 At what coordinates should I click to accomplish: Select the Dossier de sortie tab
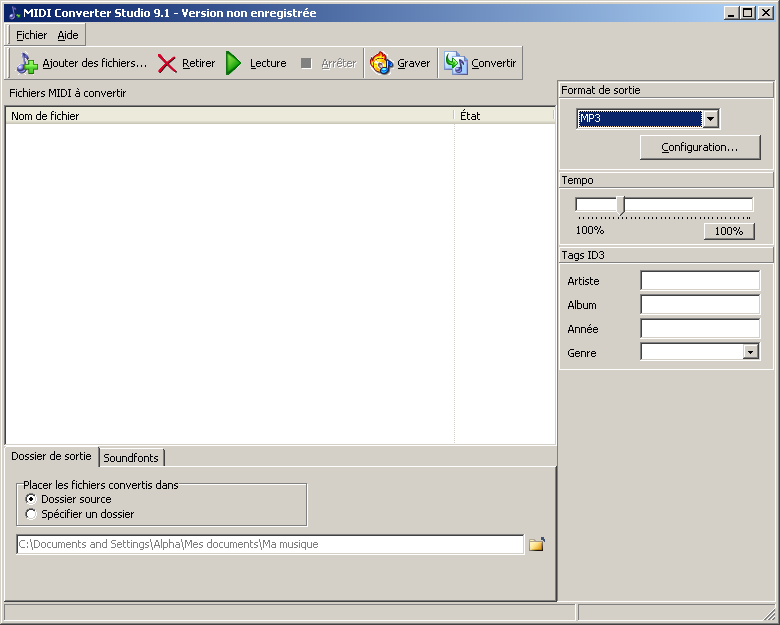(51, 456)
